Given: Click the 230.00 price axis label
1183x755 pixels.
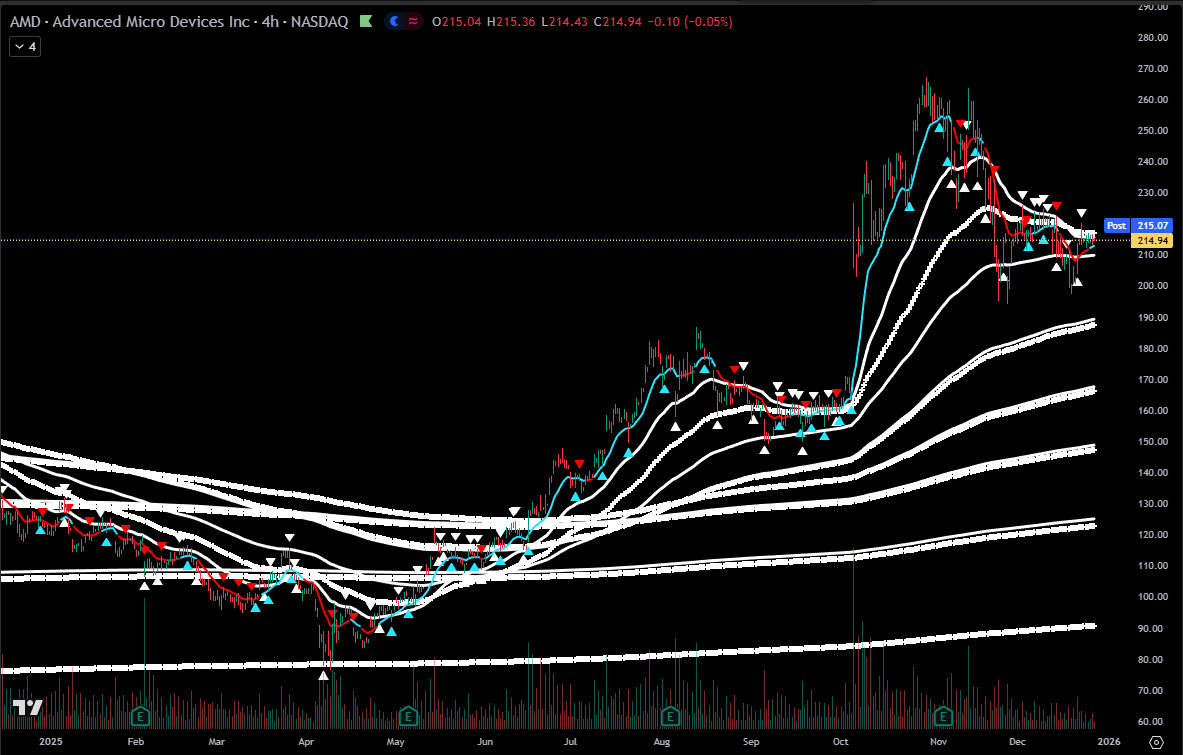Looking at the screenshot, I should click(1152, 193).
